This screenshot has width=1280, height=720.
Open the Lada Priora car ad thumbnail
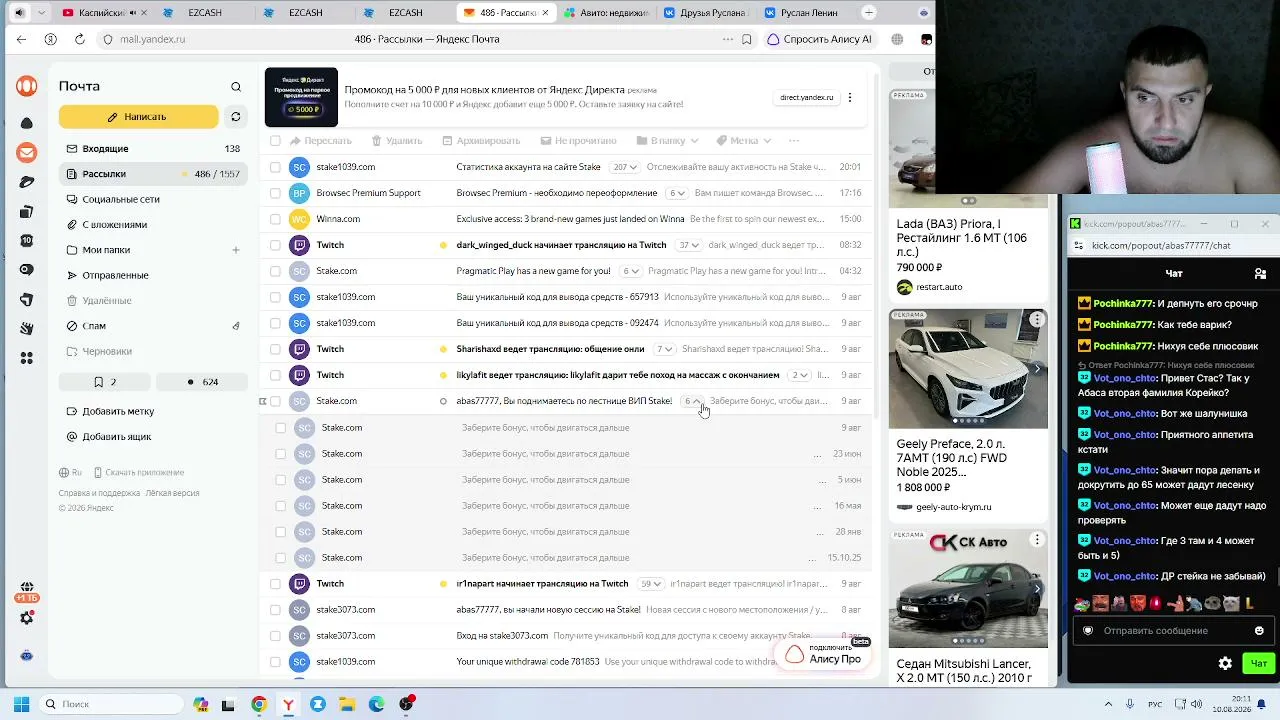pos(968,150)
